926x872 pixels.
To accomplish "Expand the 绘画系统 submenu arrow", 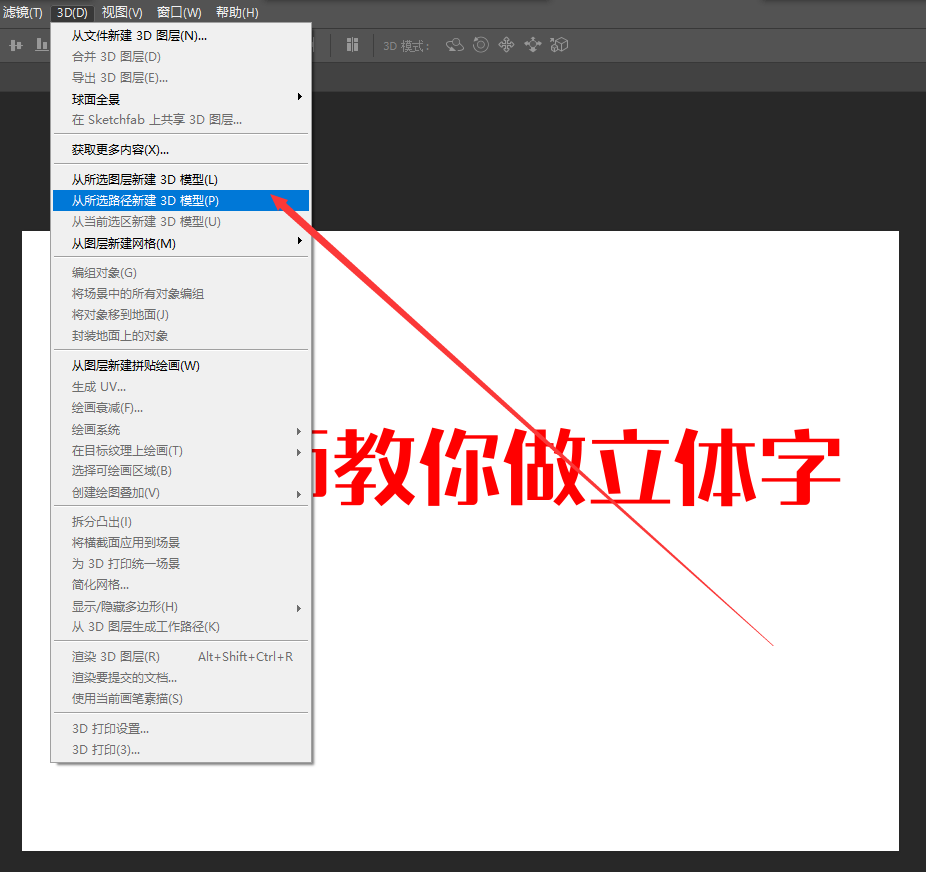I will click(299, 432).
